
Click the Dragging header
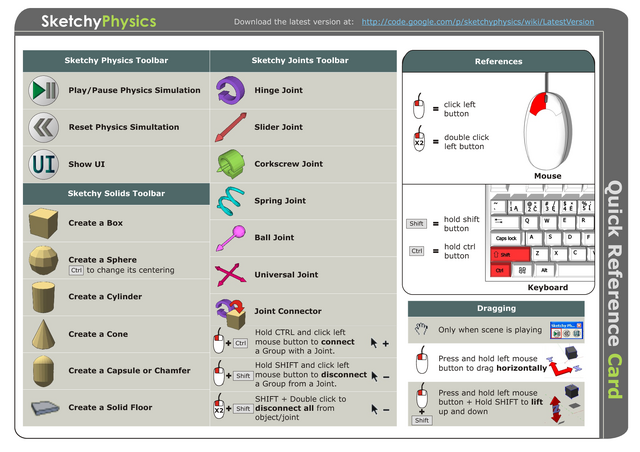tap(496, 309)
